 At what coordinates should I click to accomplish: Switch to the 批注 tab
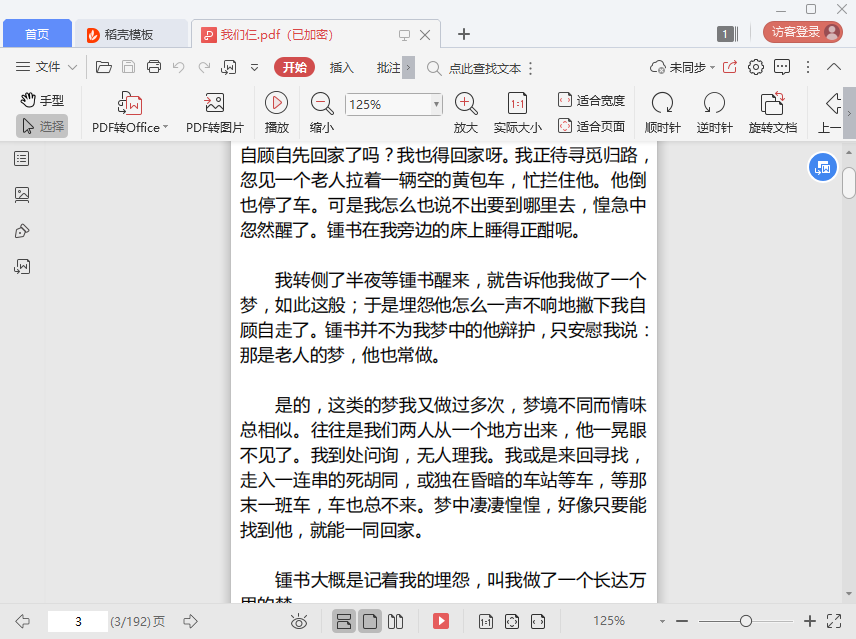388,68
